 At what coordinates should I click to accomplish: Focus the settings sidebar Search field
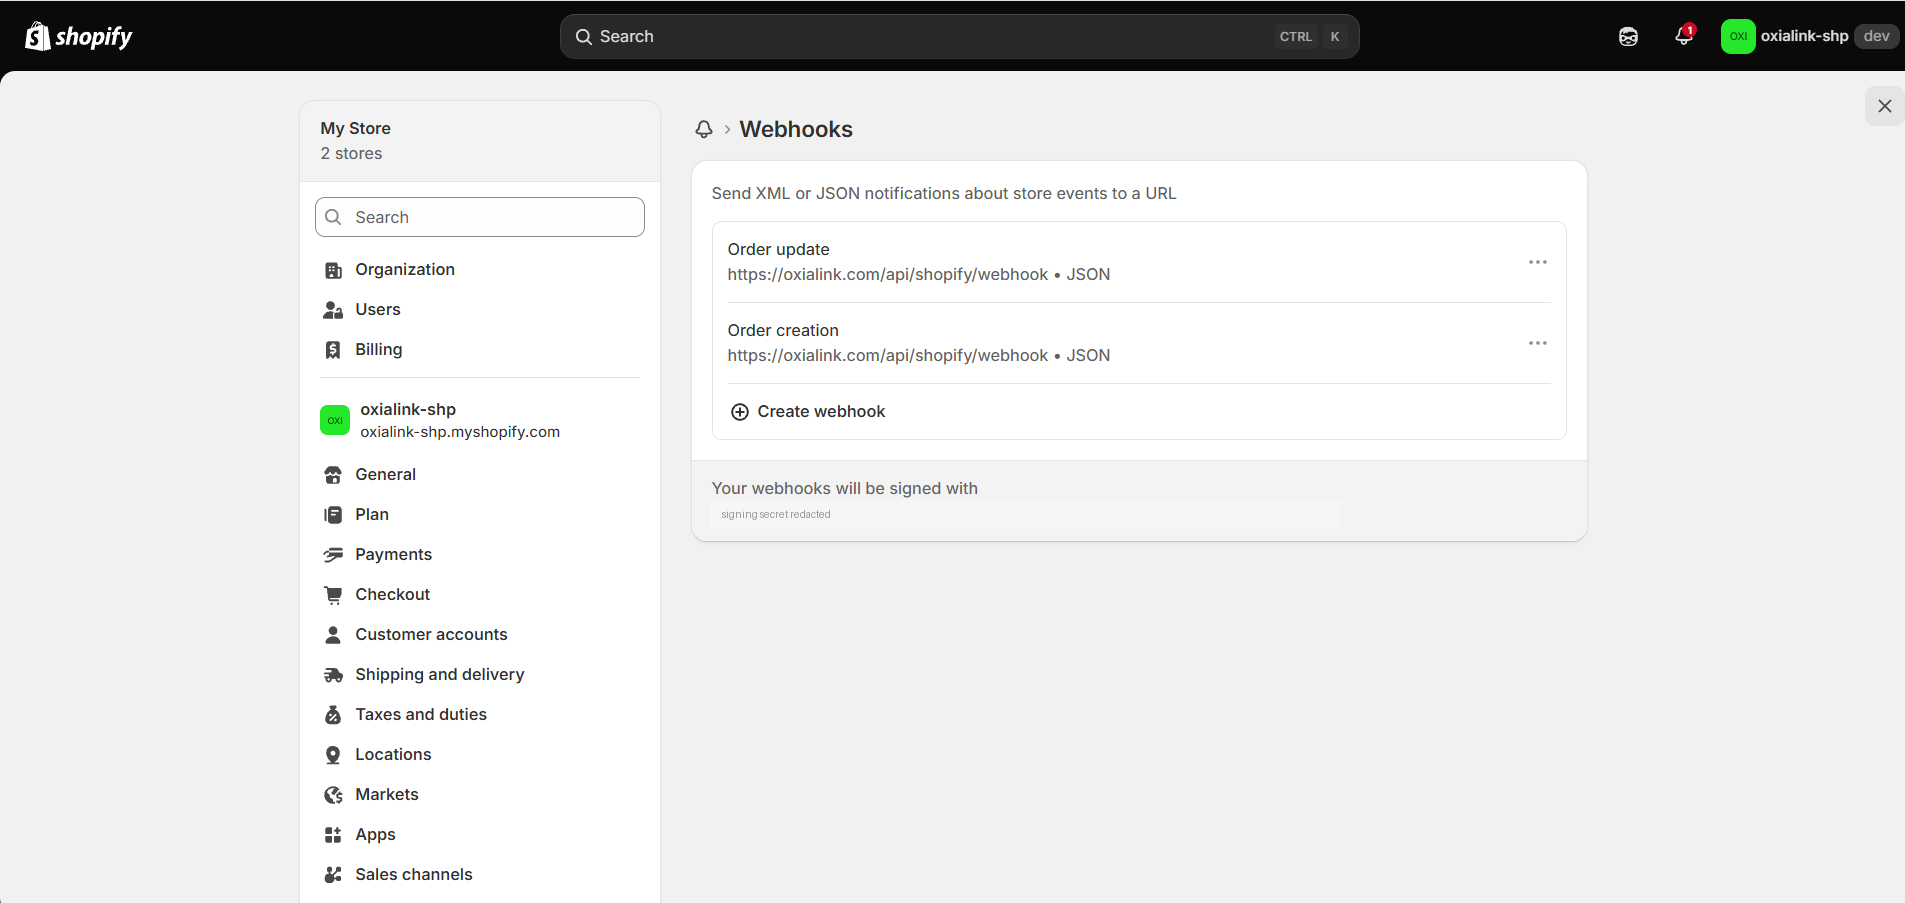[480, 217]
